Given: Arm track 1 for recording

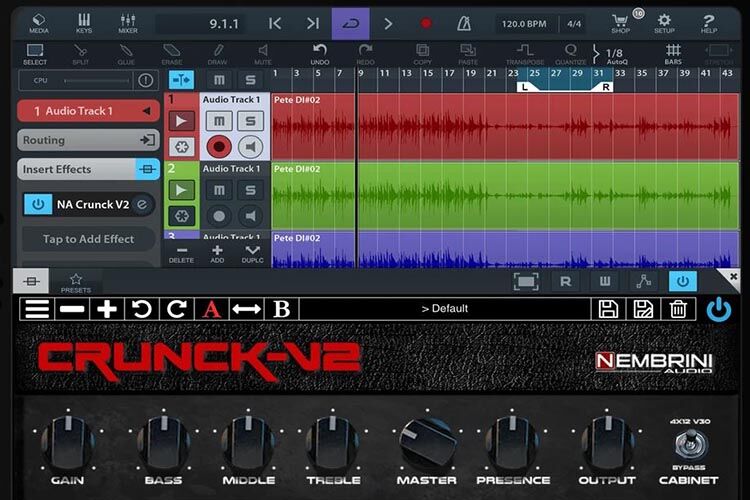Looking at the screenshot, I should click(x=219, y=146).
